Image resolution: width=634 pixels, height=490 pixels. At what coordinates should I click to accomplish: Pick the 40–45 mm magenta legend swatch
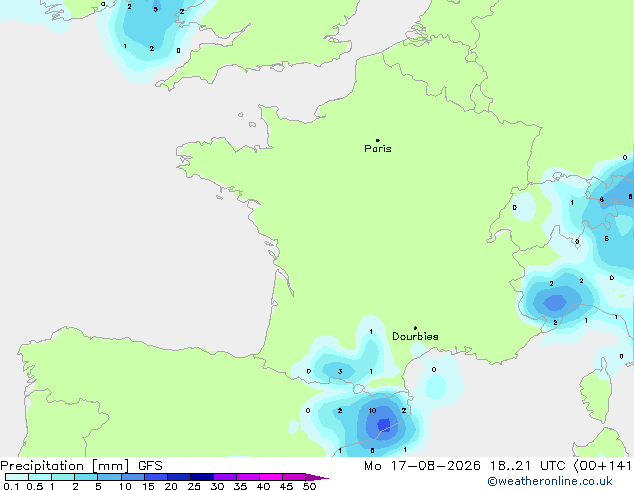pyautogui.click(x=271, y=477)
